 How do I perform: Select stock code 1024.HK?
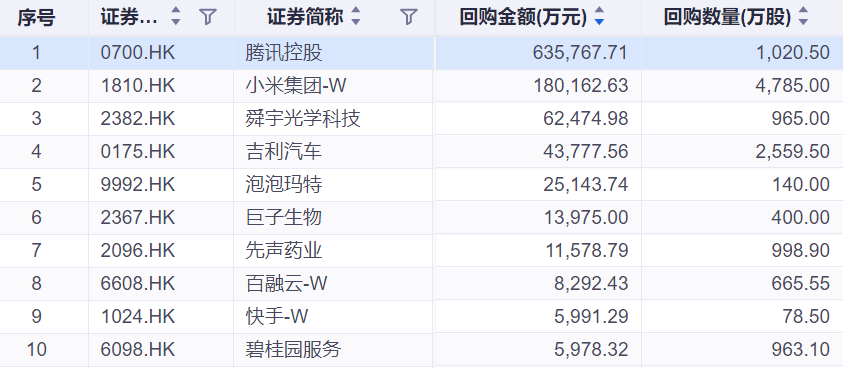click(x=138, y=316)
